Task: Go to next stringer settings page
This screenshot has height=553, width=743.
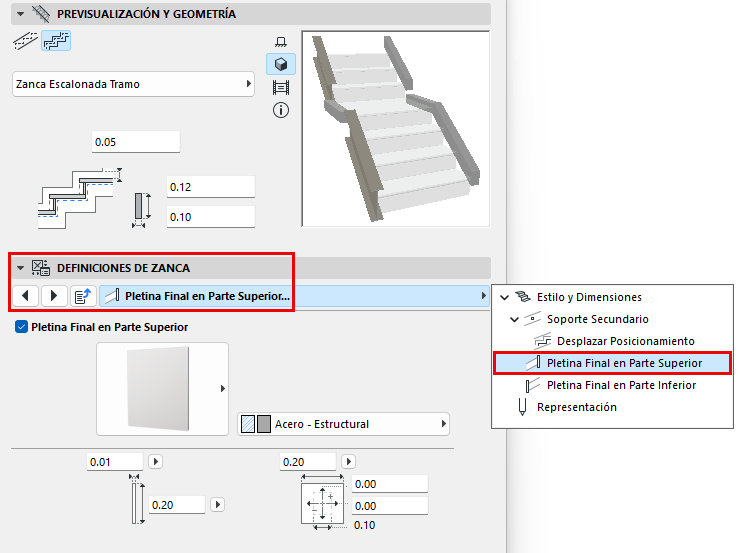Action: (x=54, y=296)
